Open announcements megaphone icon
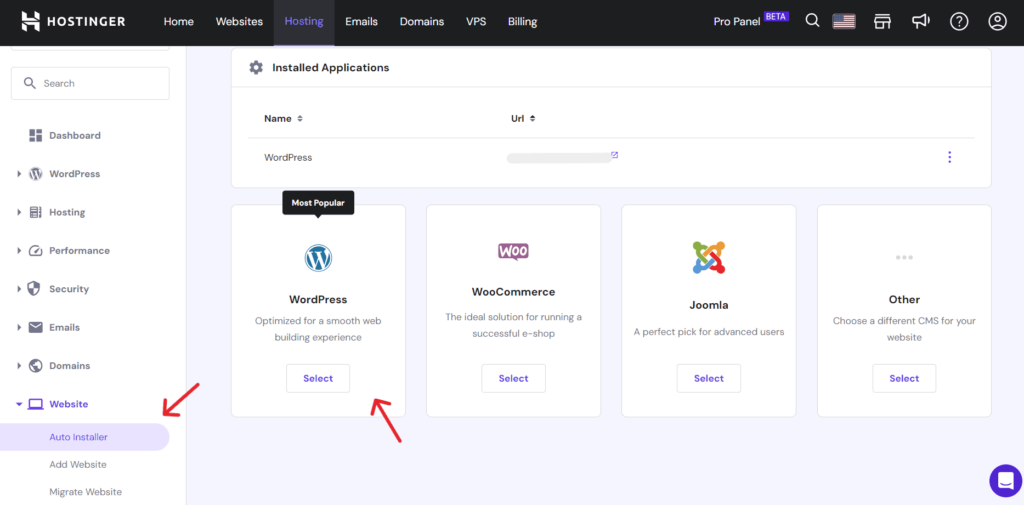Viewport: 1024px width, 505px height. 921,22
